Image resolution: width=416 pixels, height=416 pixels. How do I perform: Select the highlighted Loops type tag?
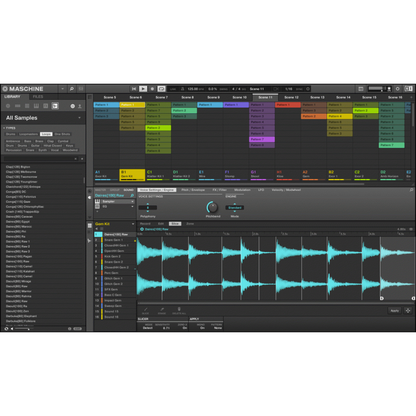tap(46, 134)
